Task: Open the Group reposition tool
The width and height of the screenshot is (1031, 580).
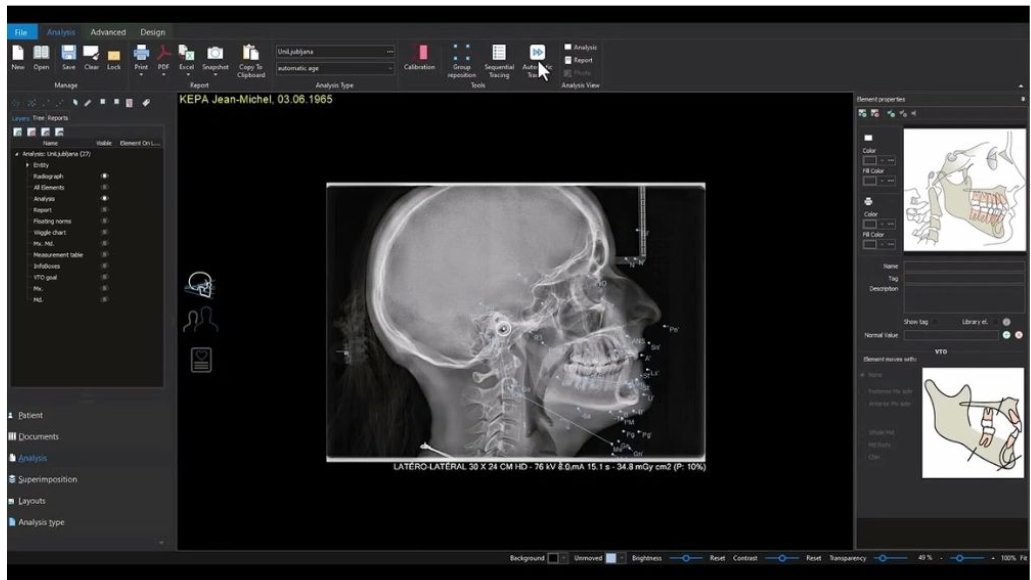Action: coord(461,54)
